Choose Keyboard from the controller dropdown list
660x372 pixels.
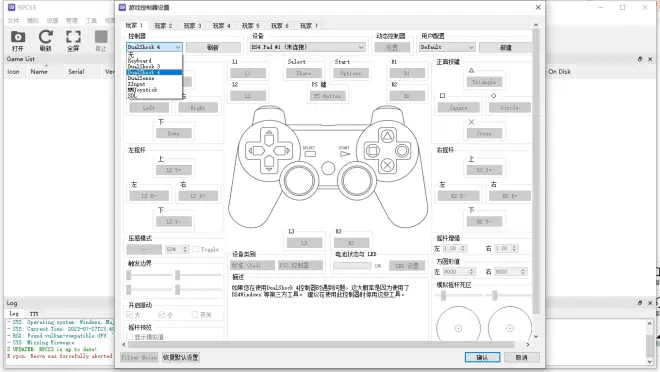154,61
